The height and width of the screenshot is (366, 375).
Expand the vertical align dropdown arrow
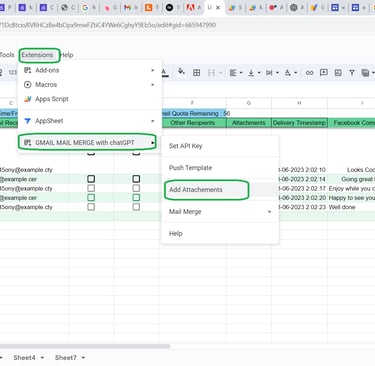(x=259, y=73)
